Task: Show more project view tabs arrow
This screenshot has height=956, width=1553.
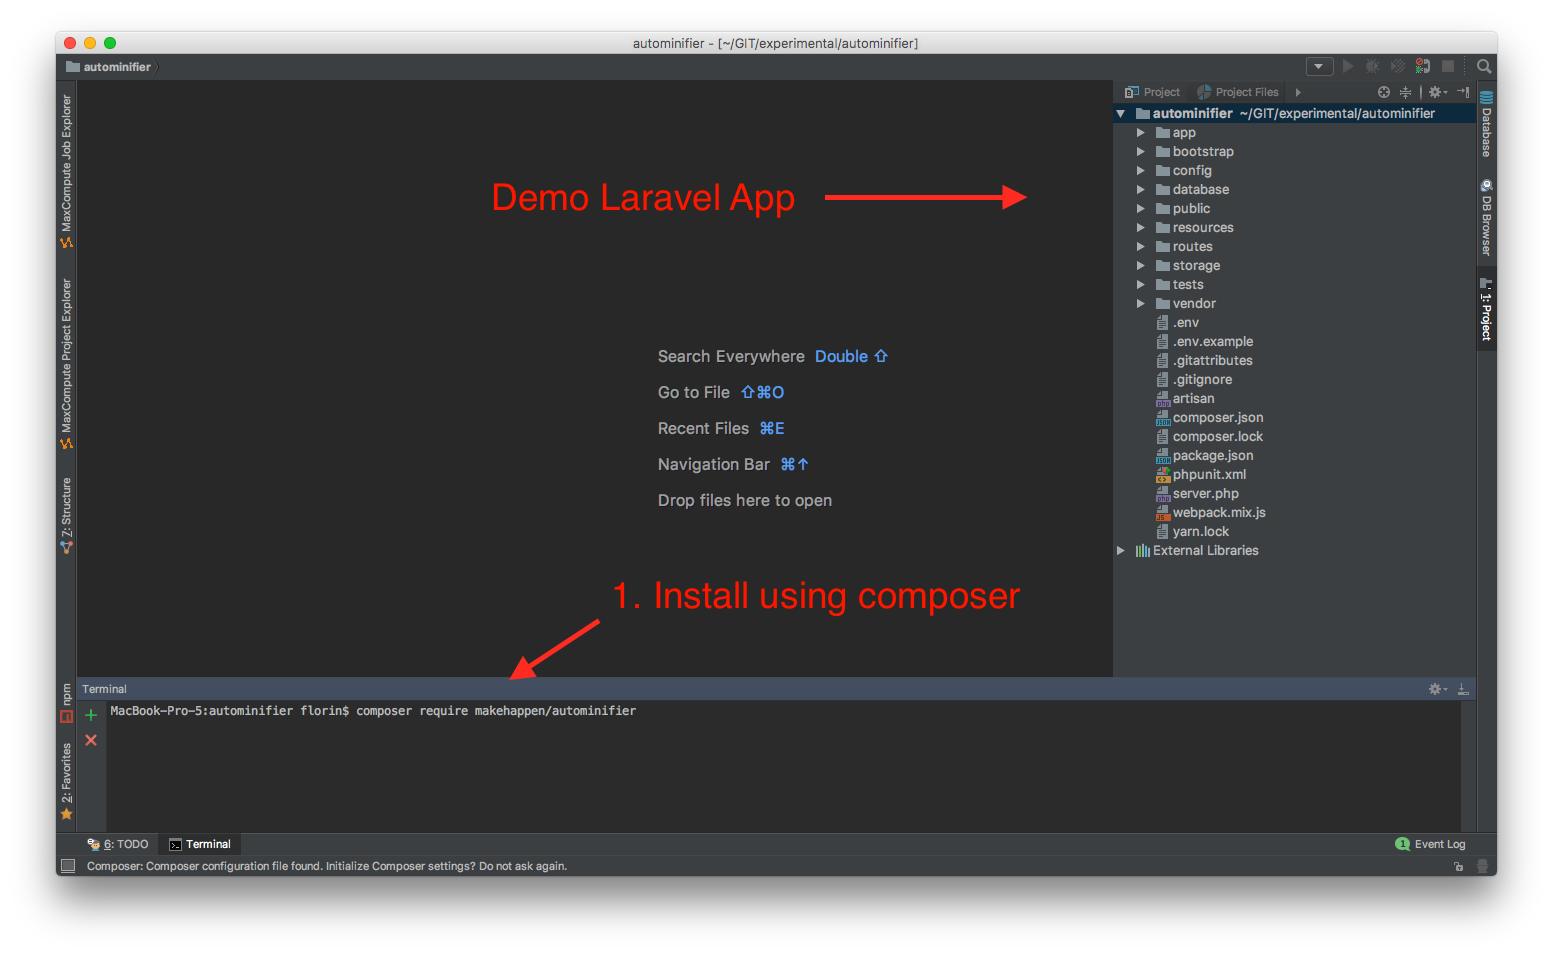Action: 1298,92
